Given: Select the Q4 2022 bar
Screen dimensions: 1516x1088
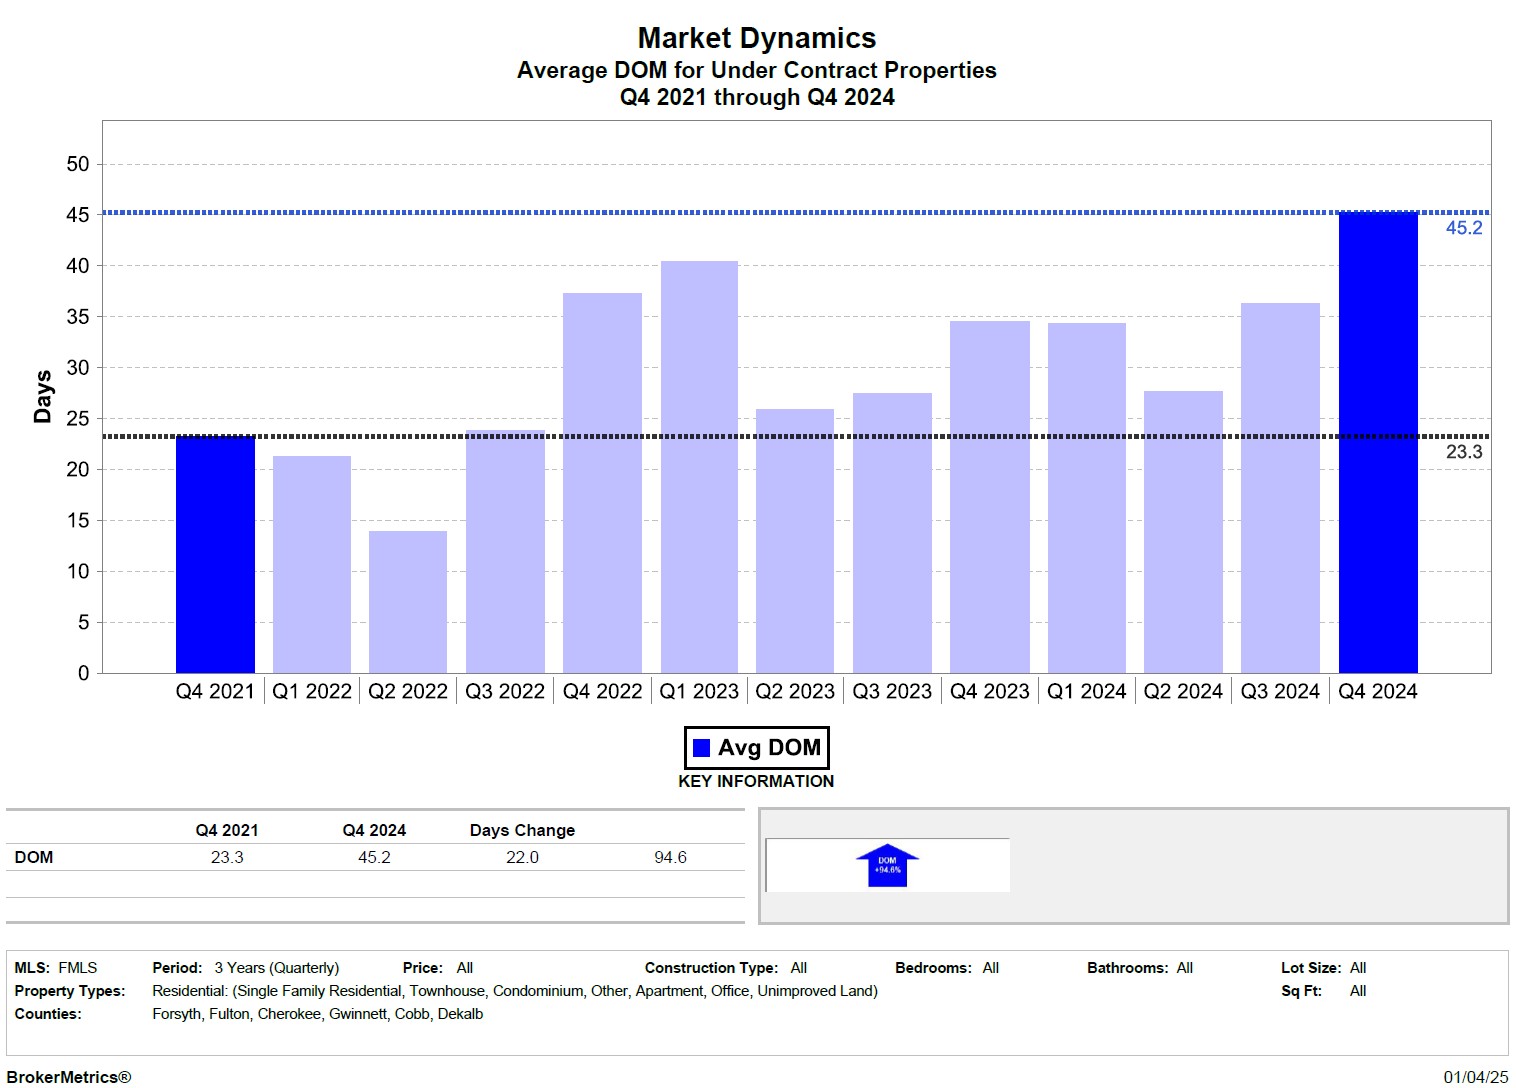Looking at the screenshot, I should coord(602,483).
